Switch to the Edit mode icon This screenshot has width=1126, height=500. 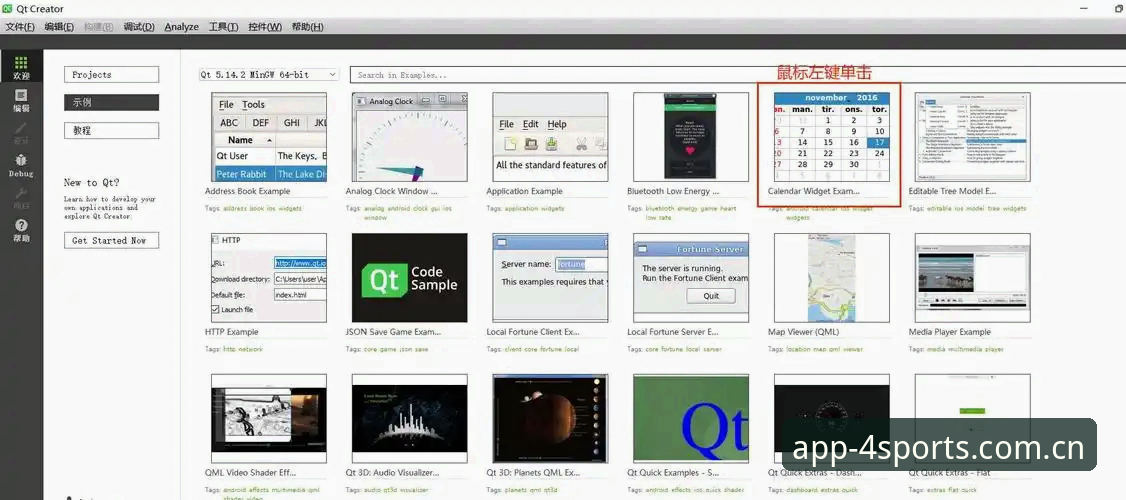pyautogui.click(x=22, y=101)
